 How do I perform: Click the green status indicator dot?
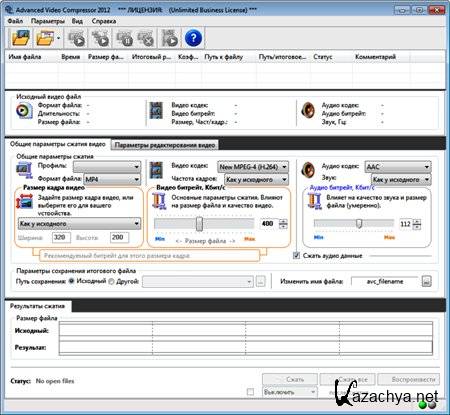[423, 405]
